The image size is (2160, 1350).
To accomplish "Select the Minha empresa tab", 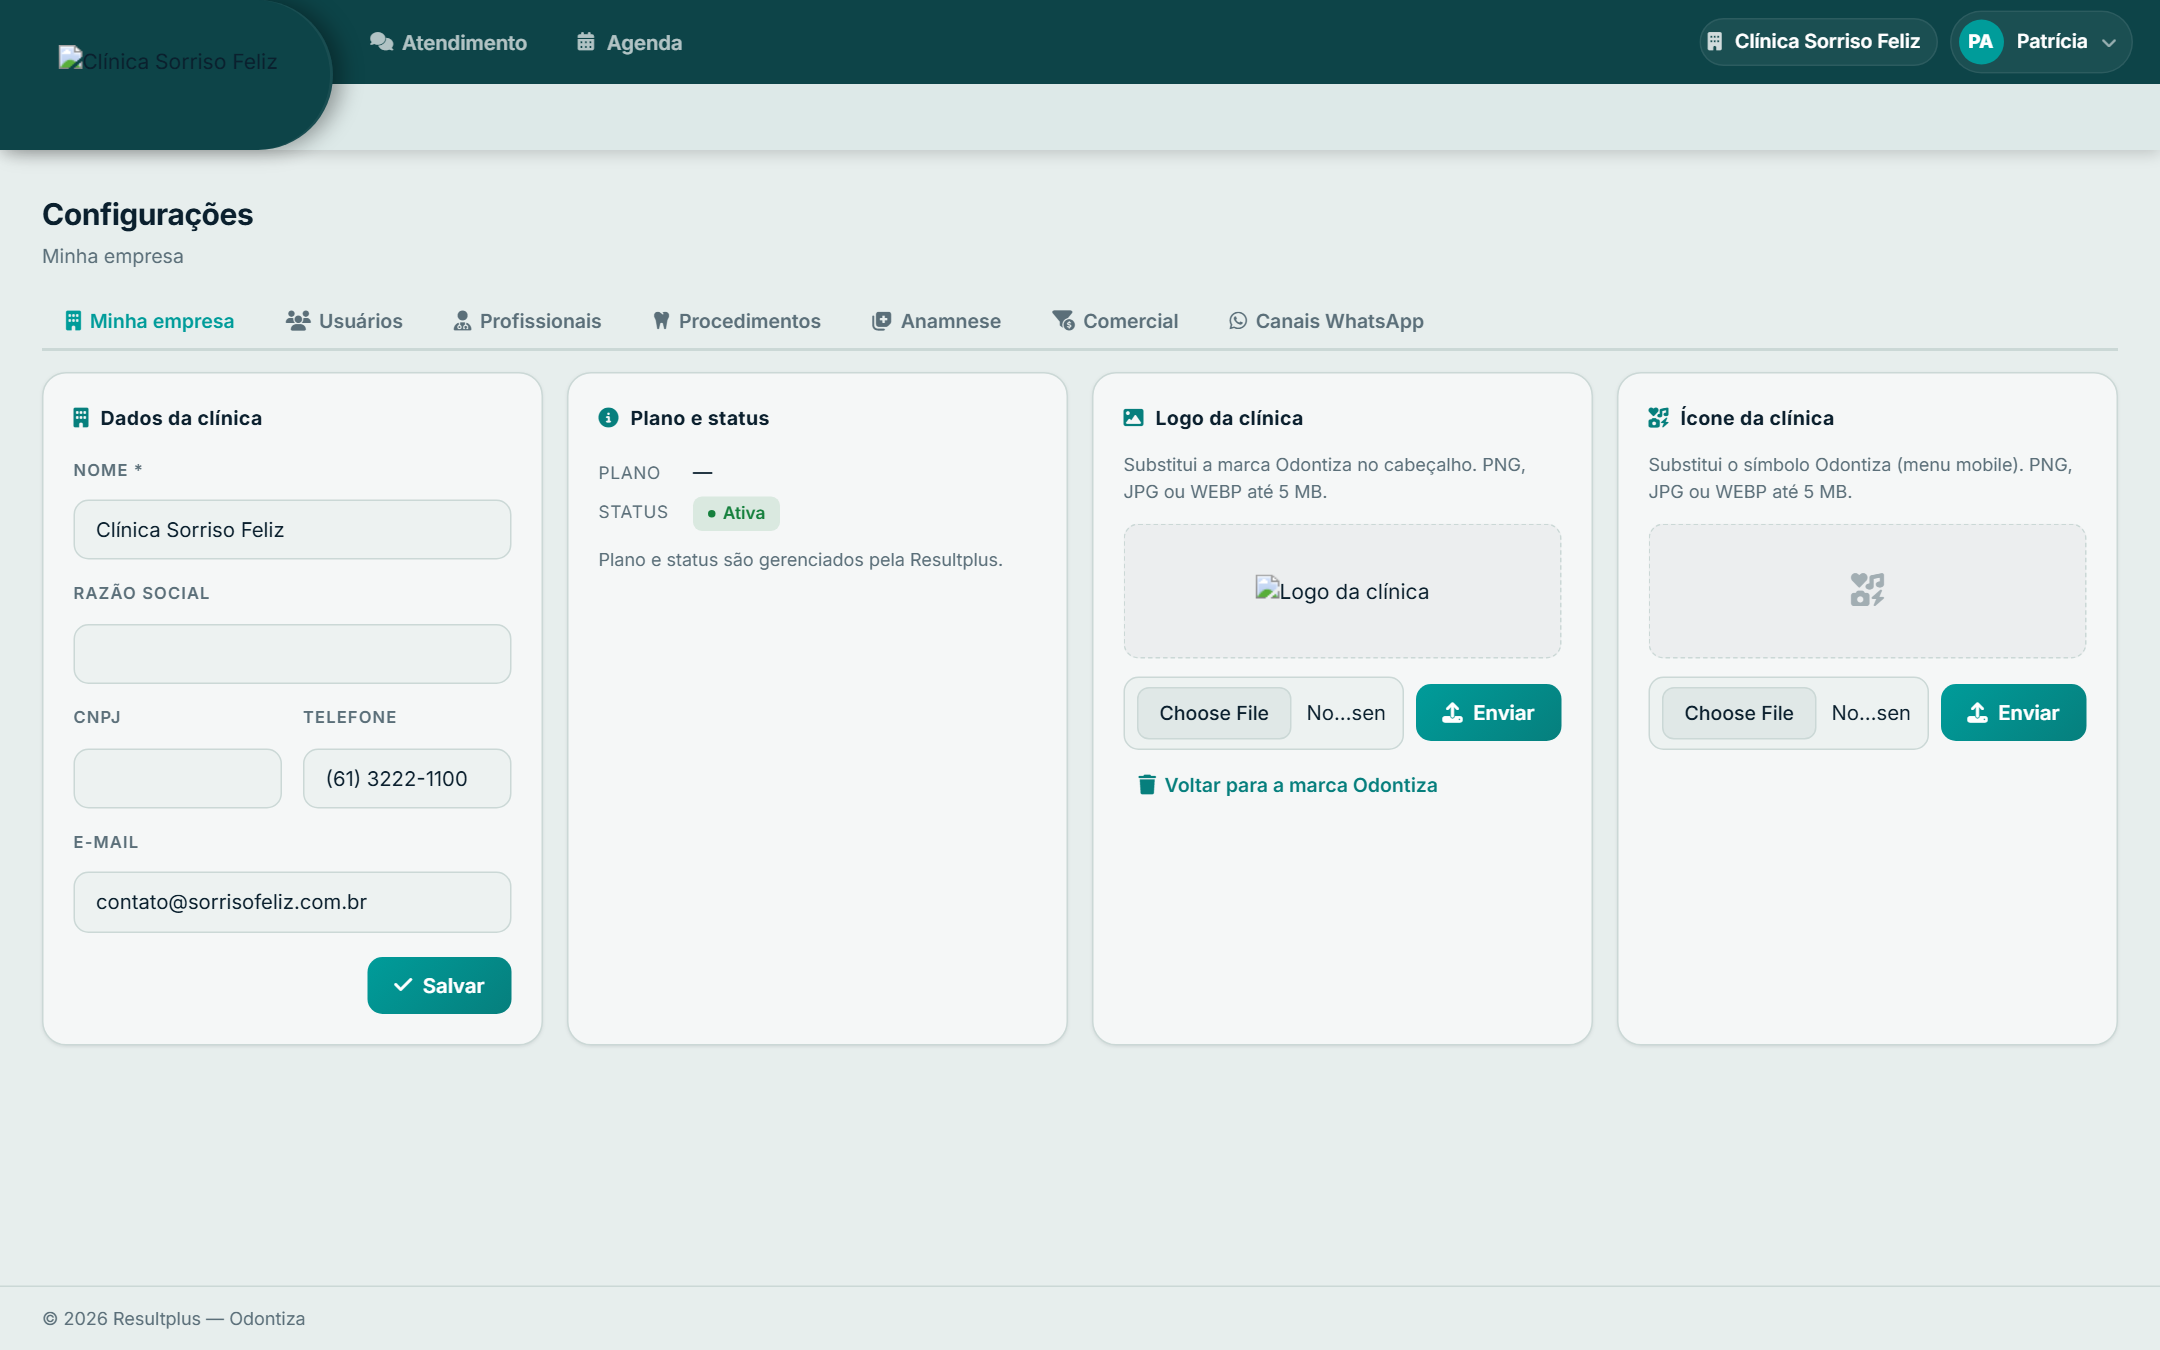I will (x=150, y=321).
